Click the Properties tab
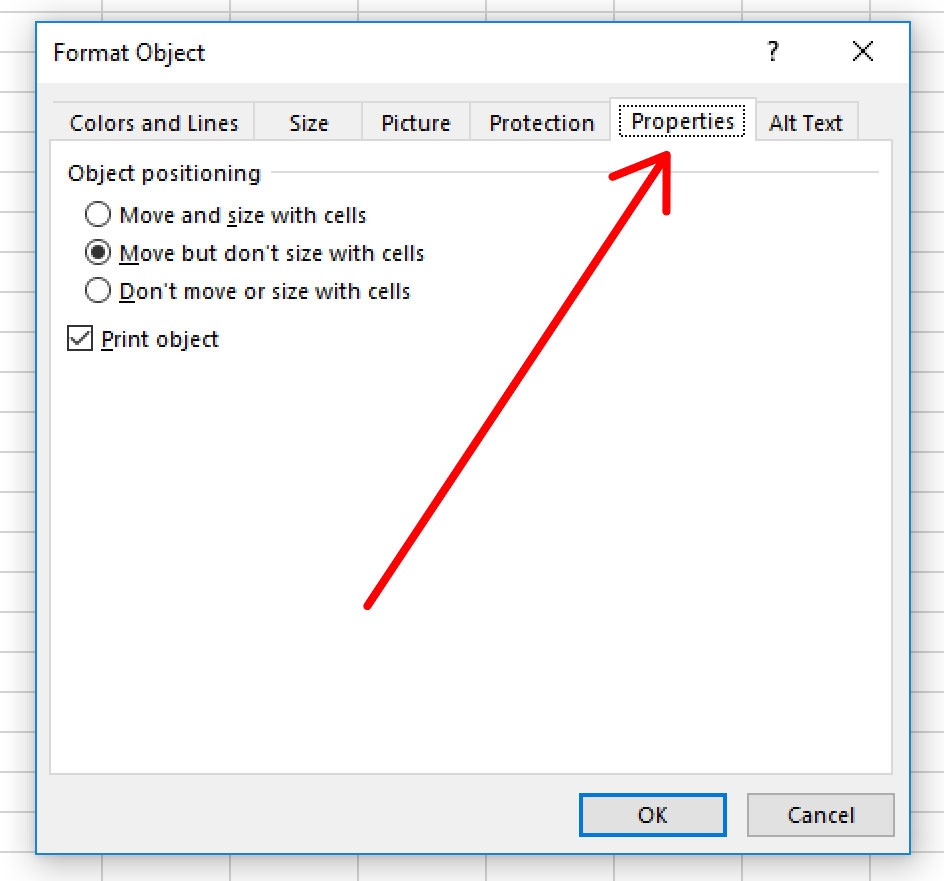944x881 pixels. coord(683,121)
